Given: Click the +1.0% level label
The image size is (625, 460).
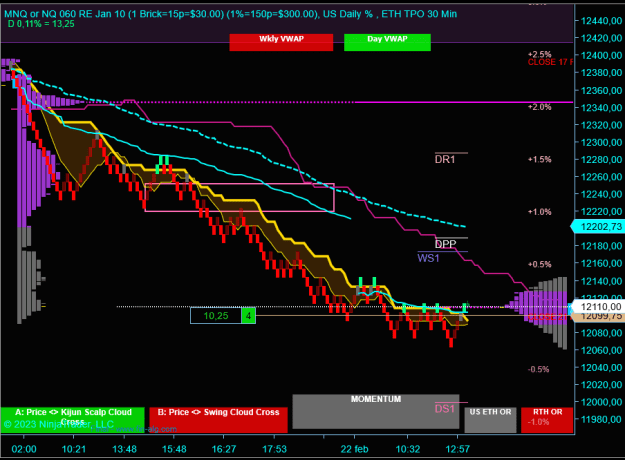Looking at the screenshot, I should [x=540, y=212].
